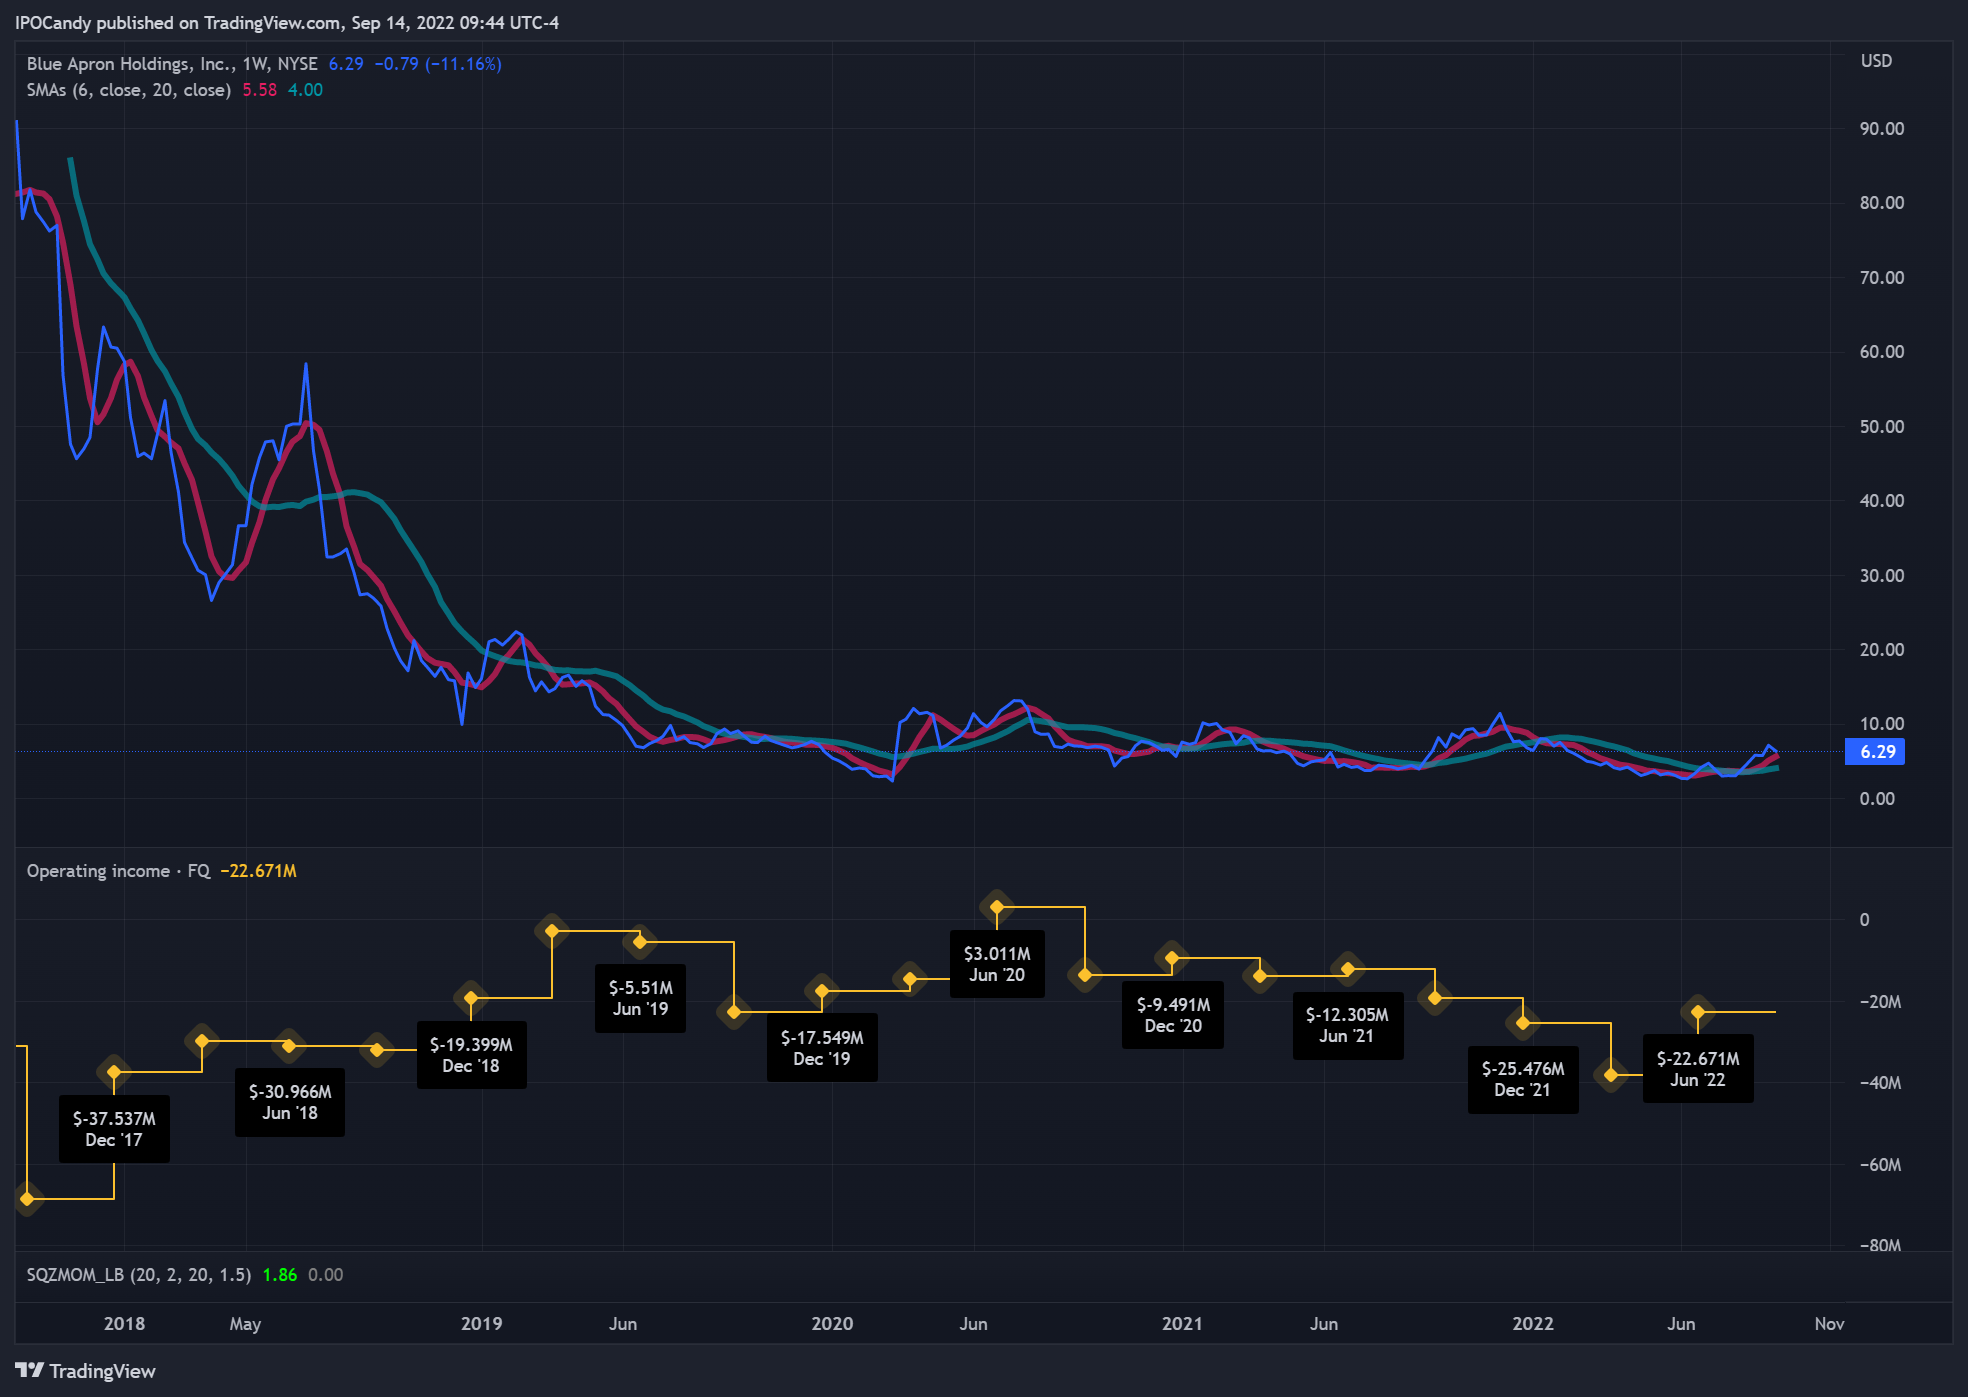This screenshot has width=1968, height=1397.
Task: Click the diamond marker above the $-25.476M Dec '21 label
Action: [x=1522, y=1022]
